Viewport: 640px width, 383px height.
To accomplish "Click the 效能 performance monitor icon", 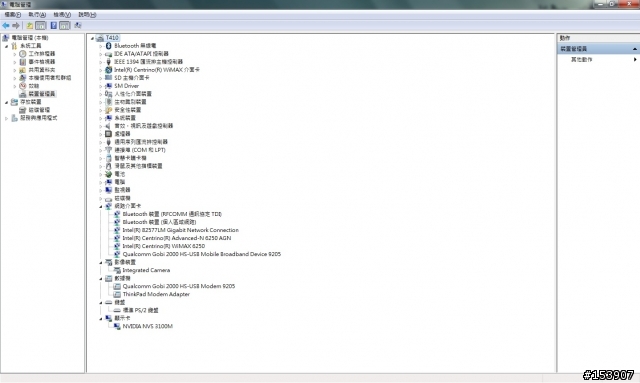I will [x=23, y=86].
